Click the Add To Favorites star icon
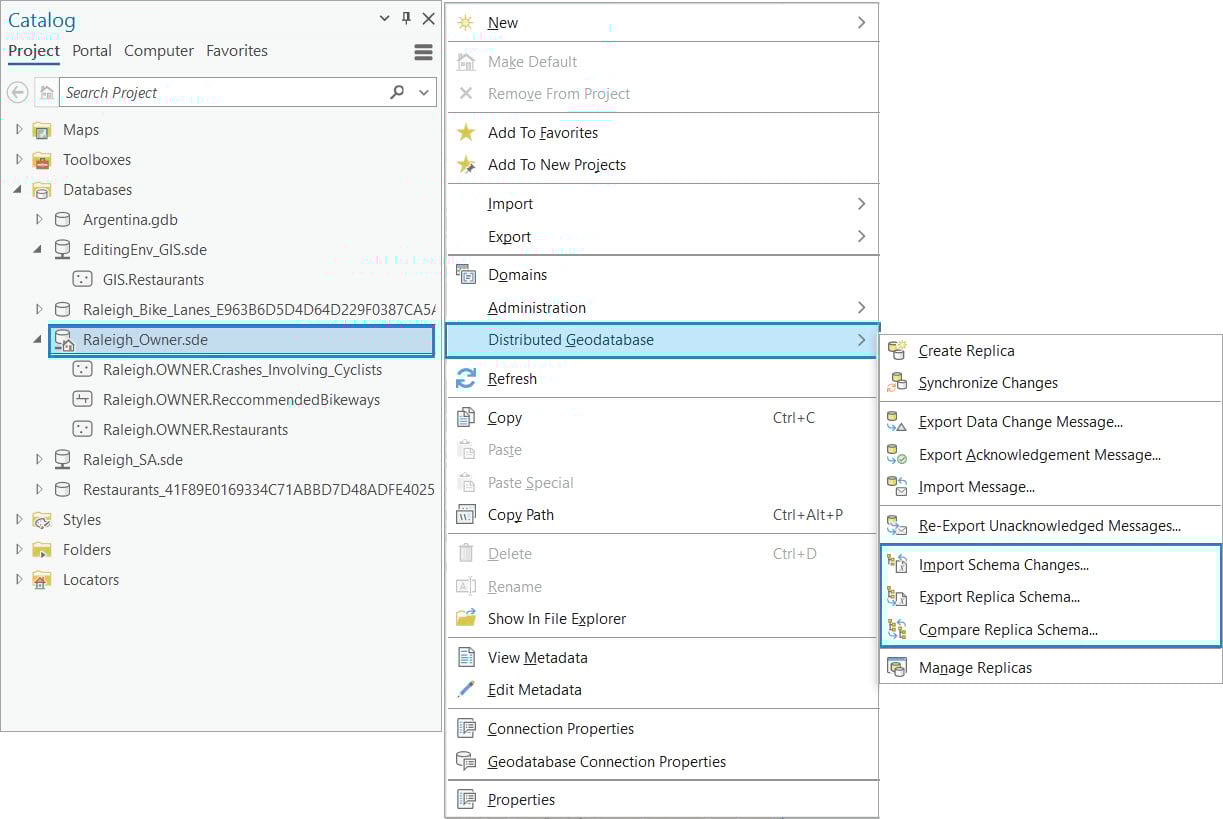The image size is (1223, 819). [x=466, y=132]
